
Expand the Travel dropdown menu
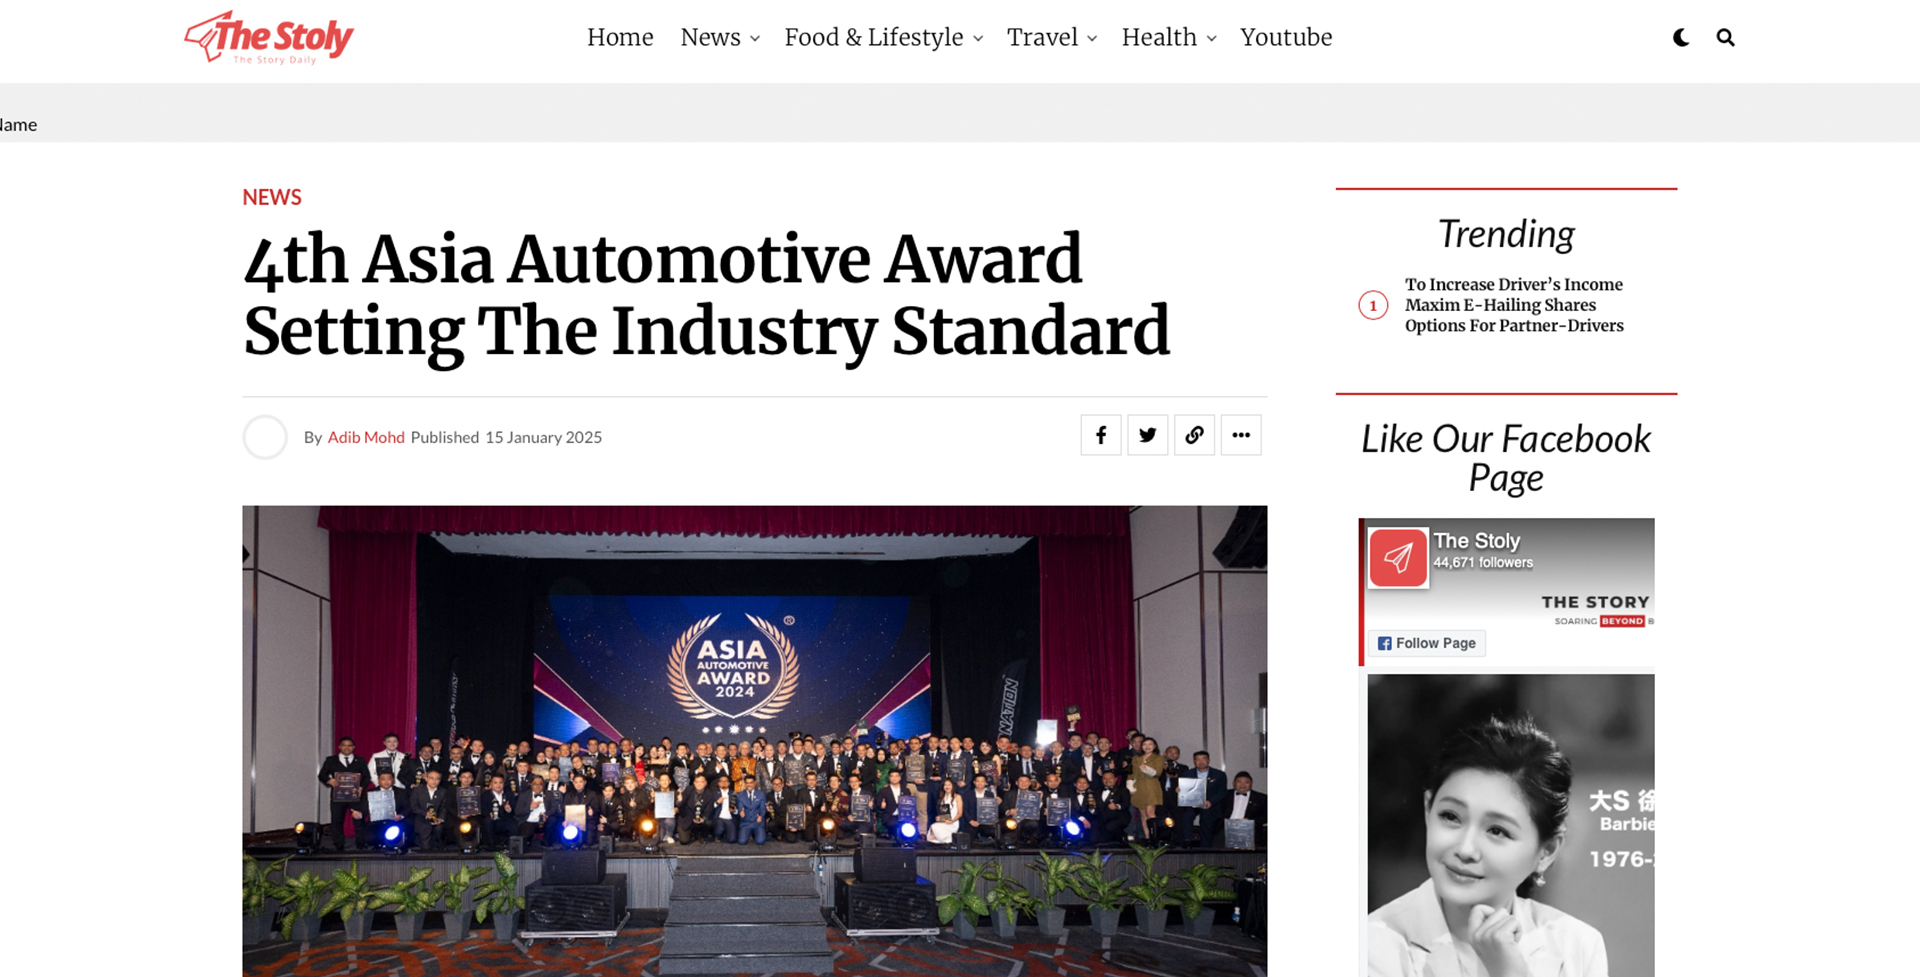point(1051,38)
